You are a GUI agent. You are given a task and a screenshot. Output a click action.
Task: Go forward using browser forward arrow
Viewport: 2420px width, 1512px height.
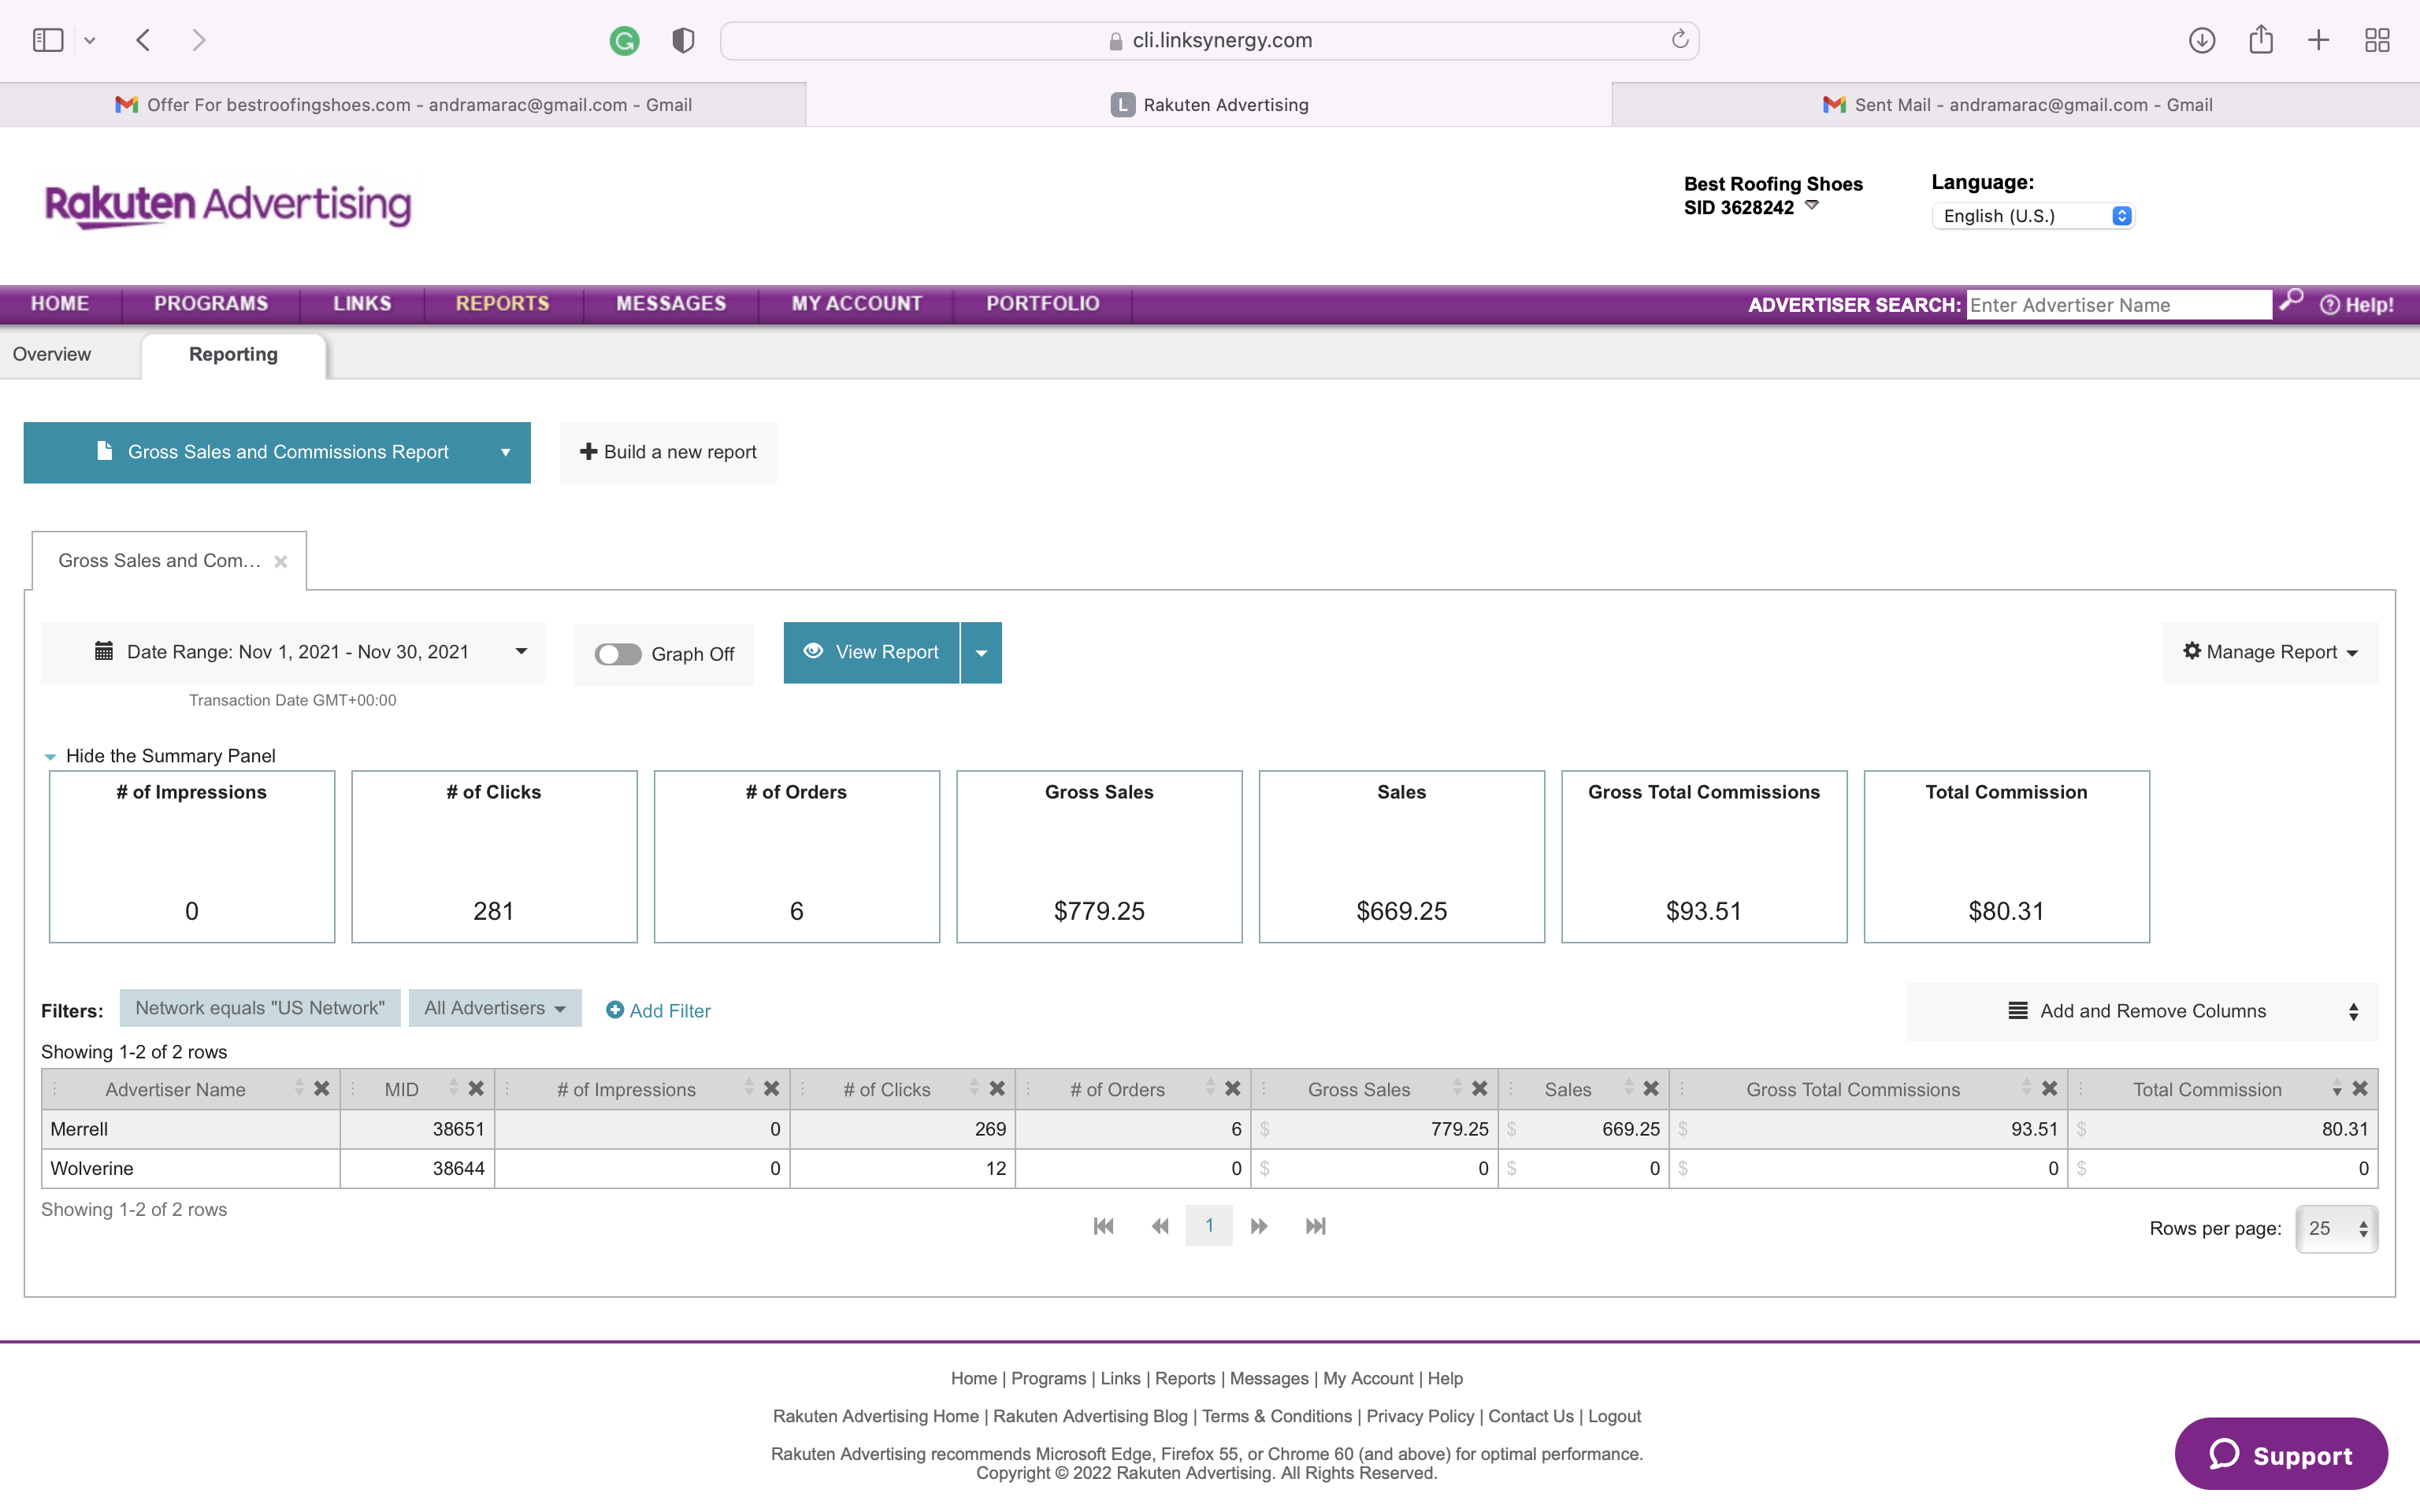pyautogui.click(x=199, y=40)
